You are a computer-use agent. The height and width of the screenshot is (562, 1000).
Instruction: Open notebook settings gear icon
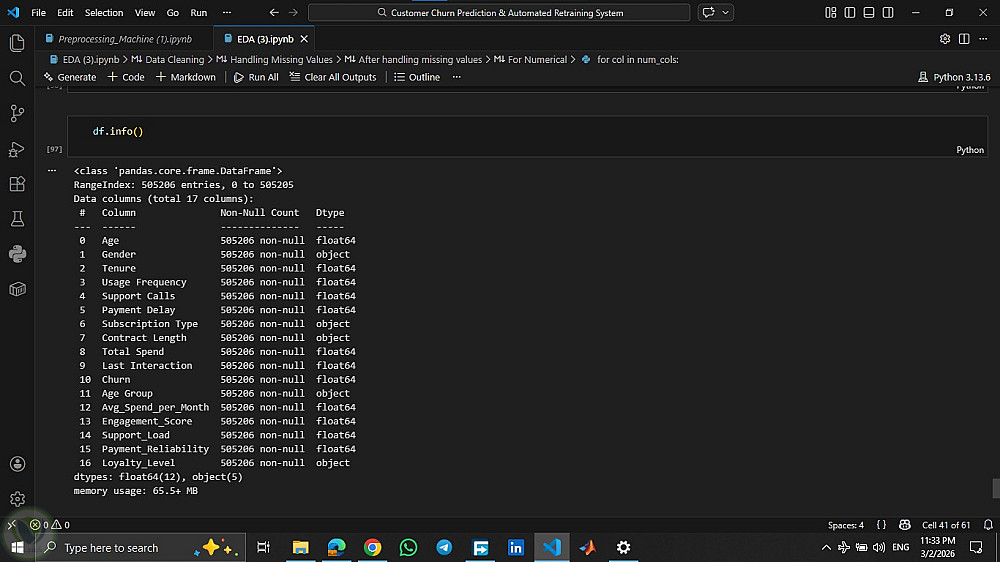[x=945, y=39]
